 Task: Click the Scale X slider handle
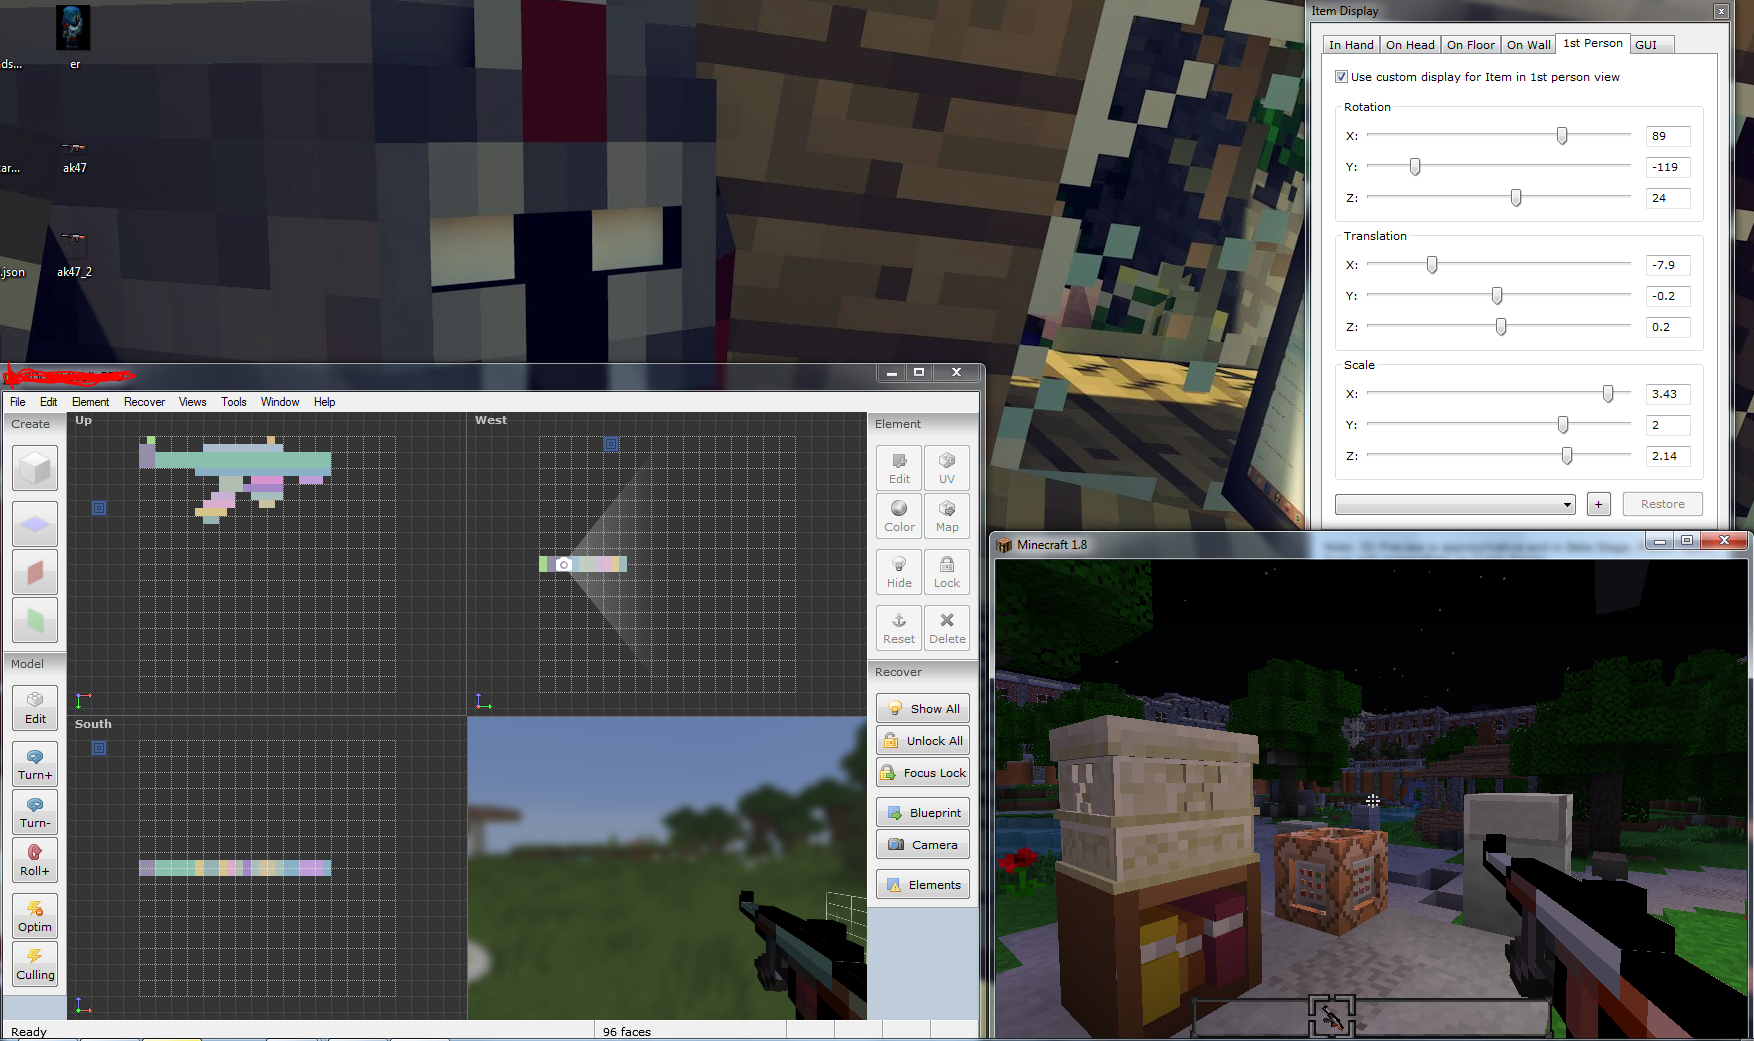(1608, 394)
